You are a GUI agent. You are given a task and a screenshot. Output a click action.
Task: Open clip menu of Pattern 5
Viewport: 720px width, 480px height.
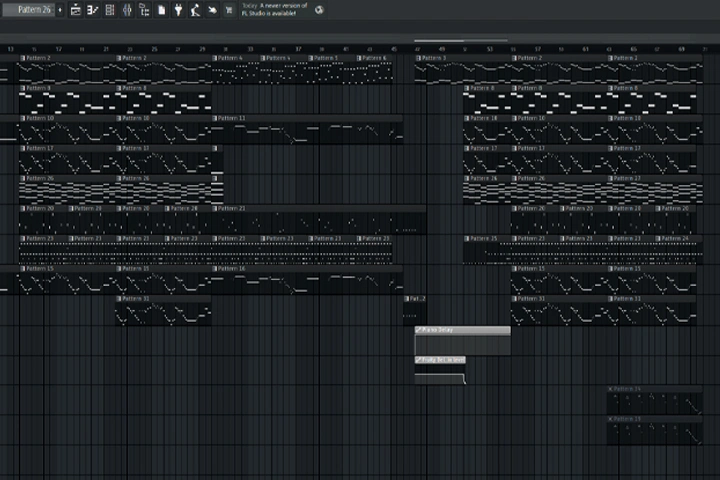311,58
